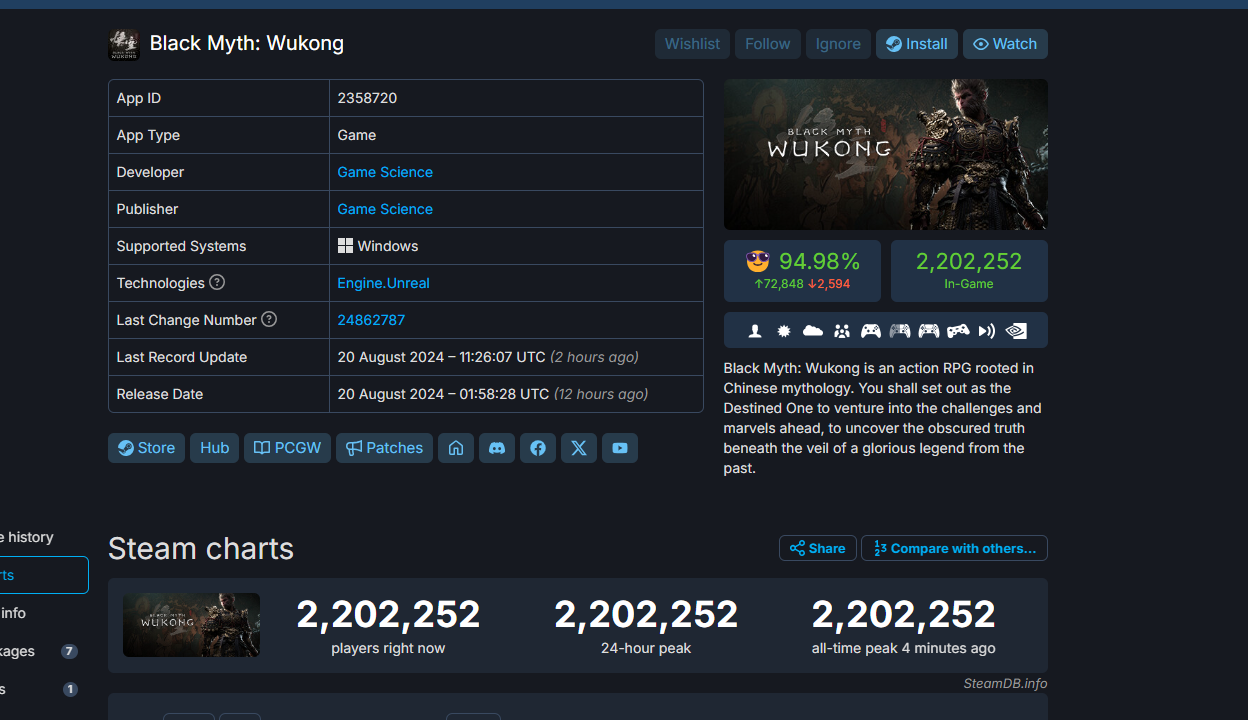The width and height of the screenshot is (1248, 720).
Task: Open the Compare with others selector
Action: pyautogui.click(x=954, y=548)
